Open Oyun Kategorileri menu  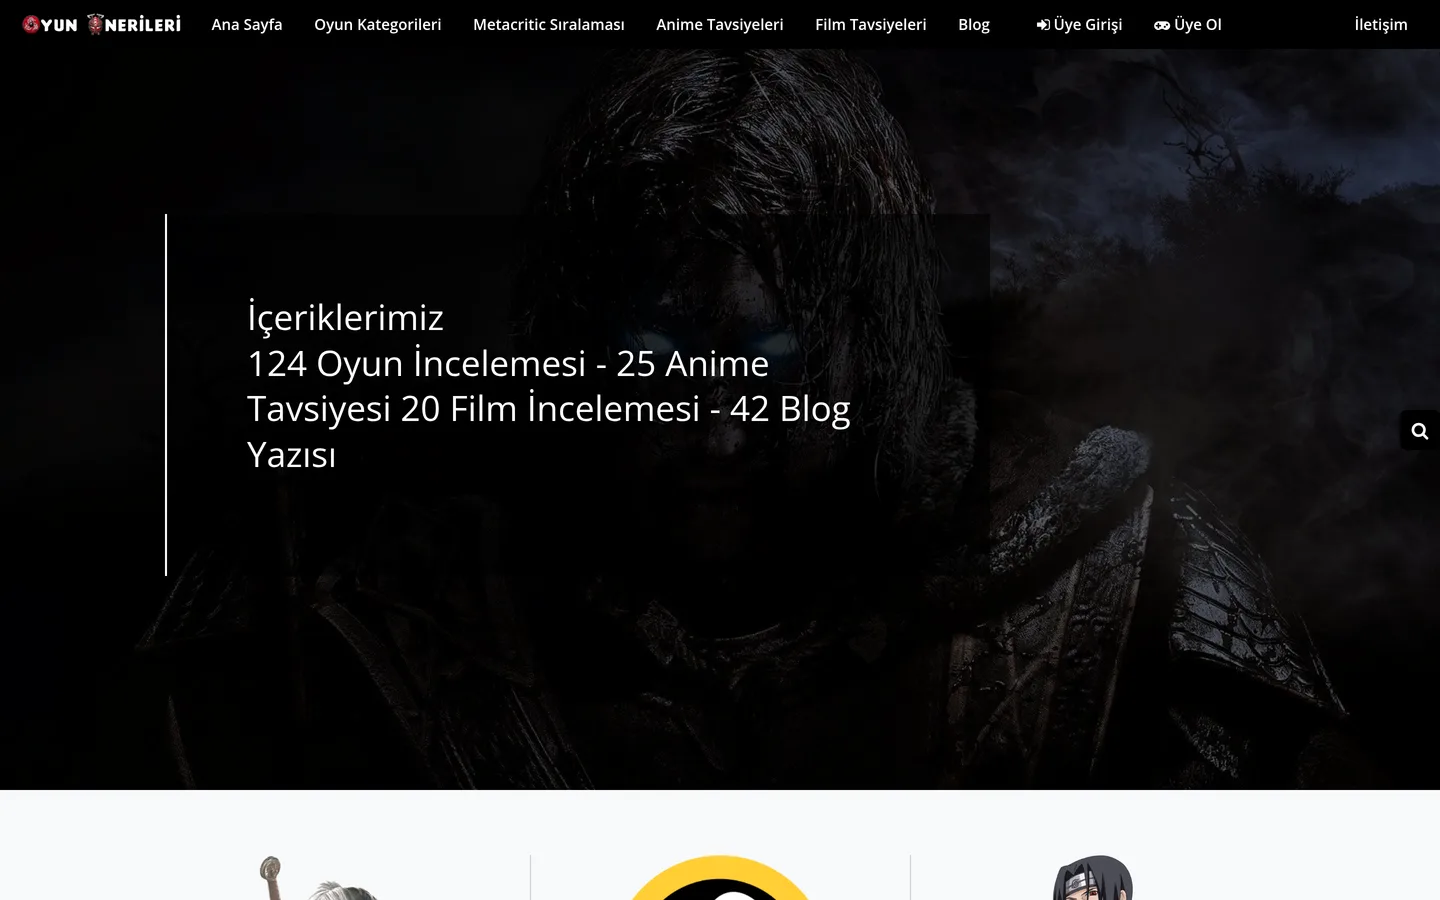(x=378, y=24)
